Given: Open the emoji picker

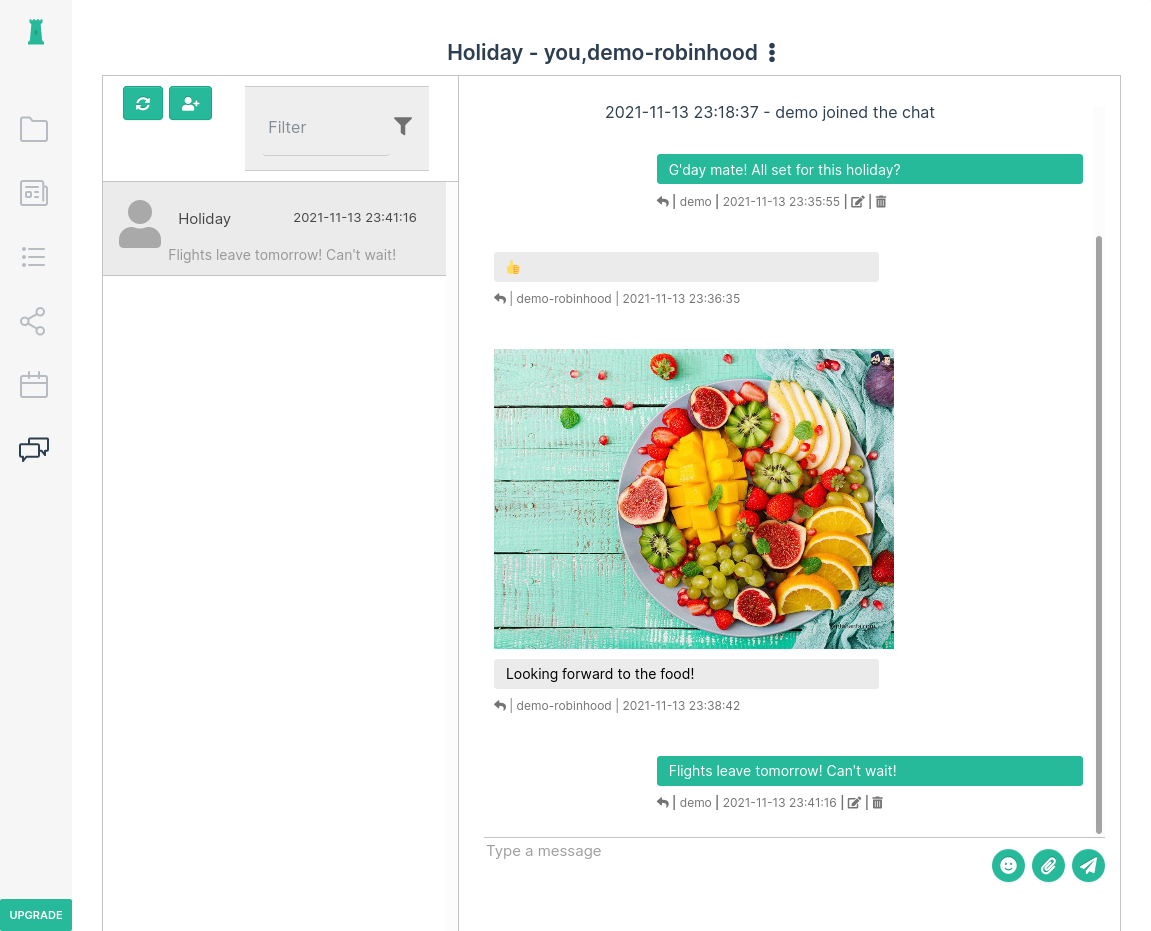Looking at the screenshot, I should click(x=1008, y=865).
